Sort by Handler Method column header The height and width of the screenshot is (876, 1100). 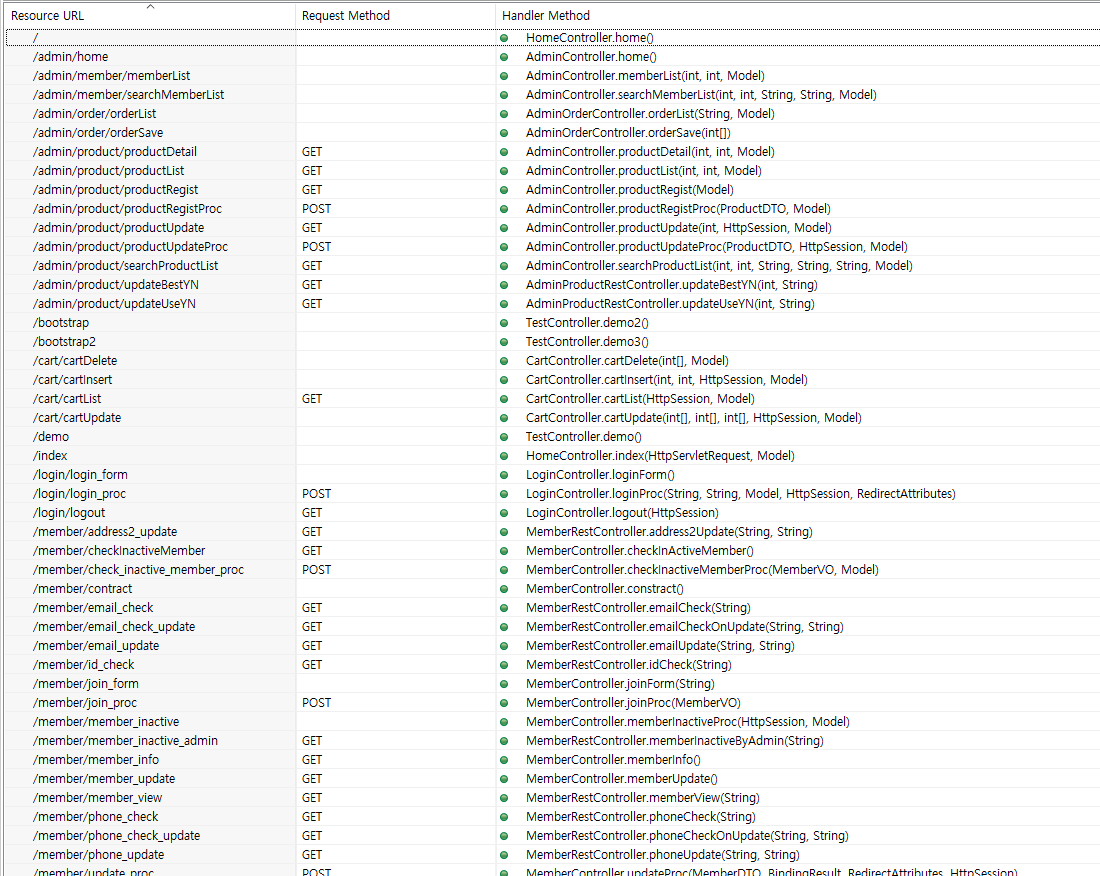tap(545, 15)
